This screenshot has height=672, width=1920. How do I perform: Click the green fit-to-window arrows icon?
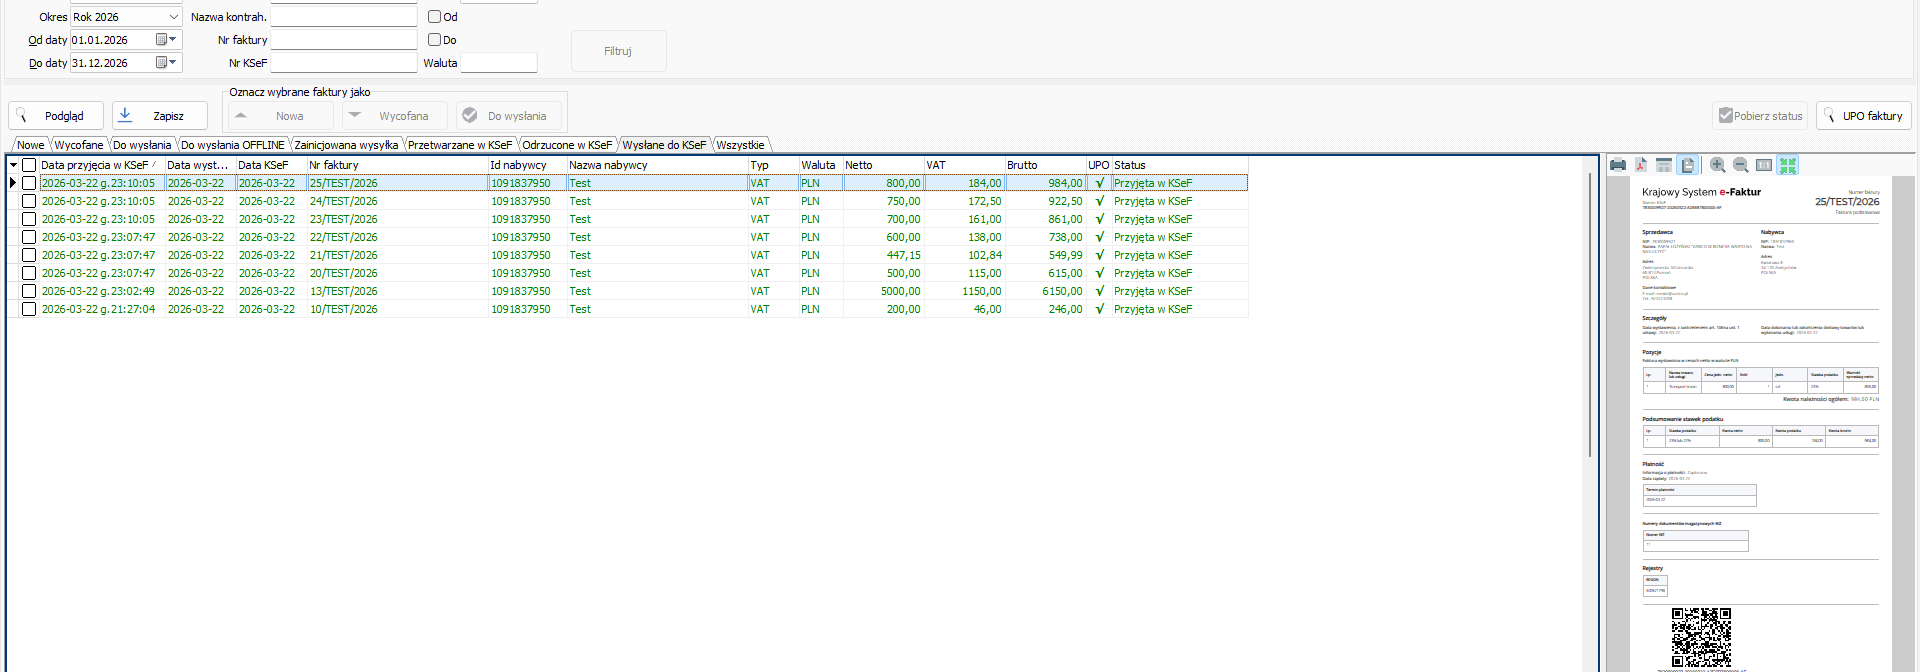(x=1788, y=165)
